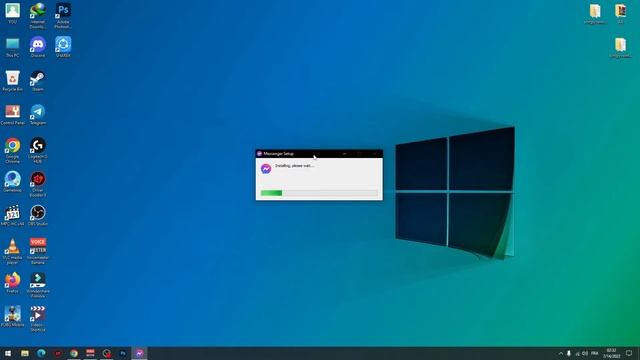Select the VLC media player desktop icon
Image resolution: width=640 pixels, height=360 pixels.
12,251
